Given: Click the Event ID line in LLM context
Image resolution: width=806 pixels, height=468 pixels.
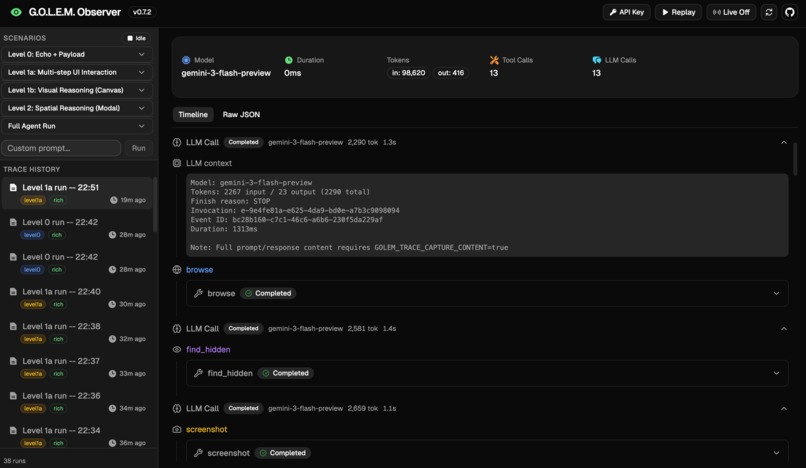Looking at the screenshot, I should click(286, 220).
